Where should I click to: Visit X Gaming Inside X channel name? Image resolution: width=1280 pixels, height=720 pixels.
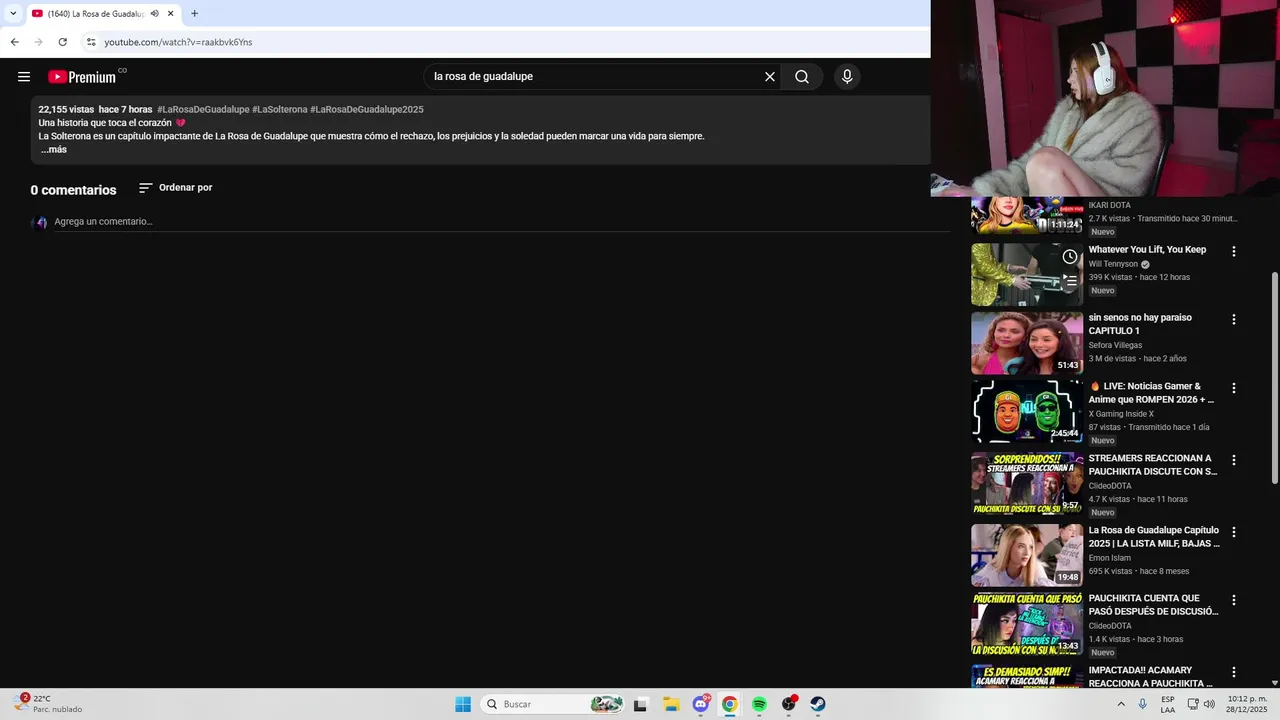tap(1121, 414)
